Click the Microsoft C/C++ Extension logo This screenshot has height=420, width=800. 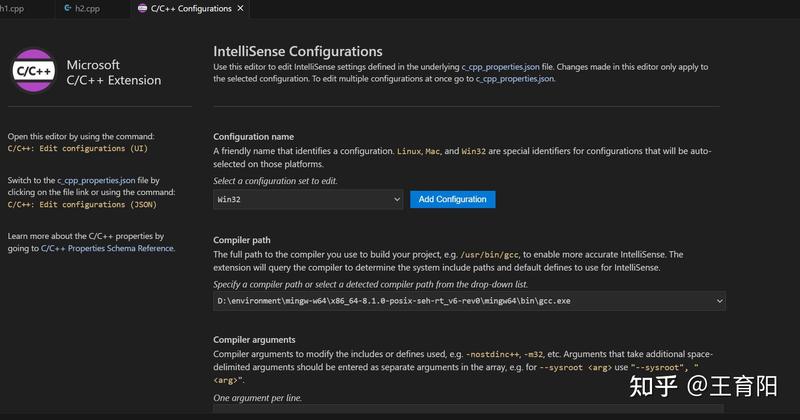(x=34, y=70)
